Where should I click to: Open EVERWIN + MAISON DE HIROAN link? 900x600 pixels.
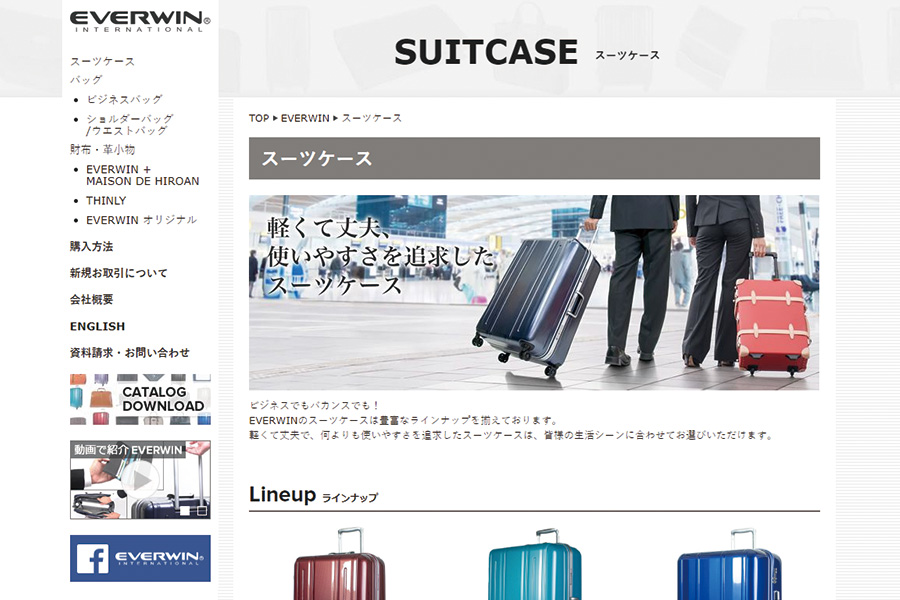pos(142,175)
